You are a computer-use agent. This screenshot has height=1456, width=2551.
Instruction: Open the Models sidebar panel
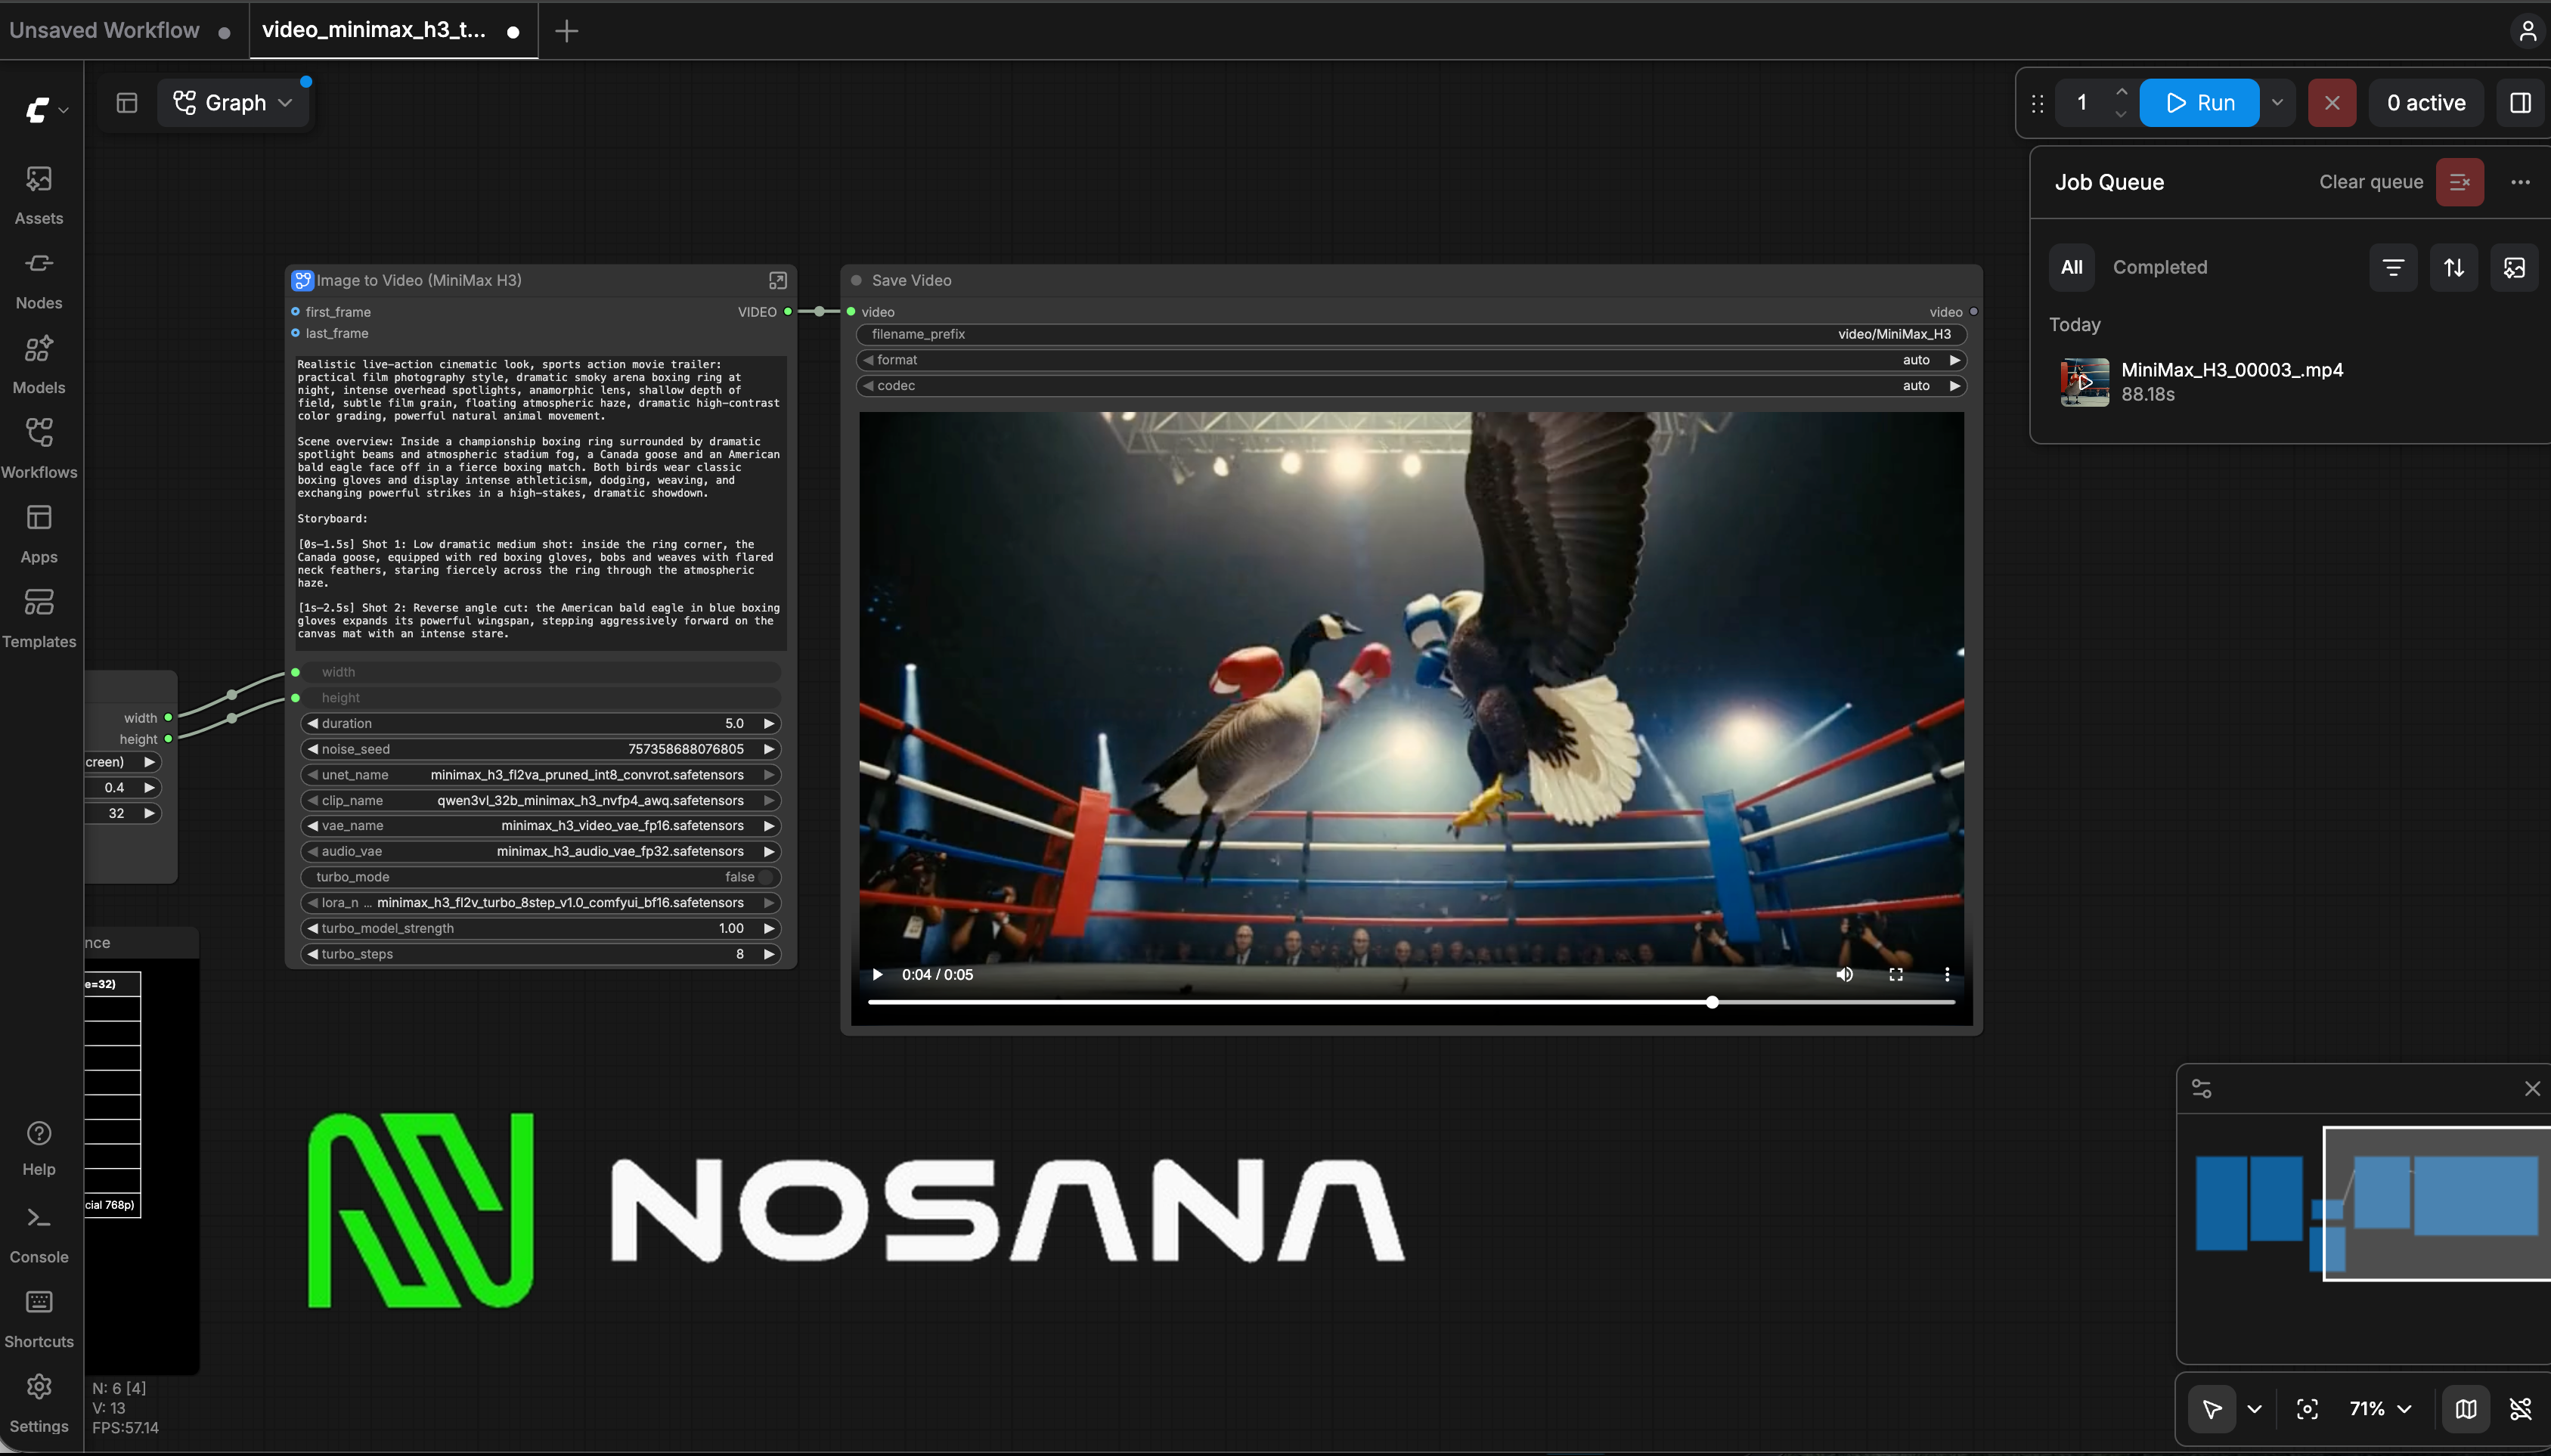39,365
